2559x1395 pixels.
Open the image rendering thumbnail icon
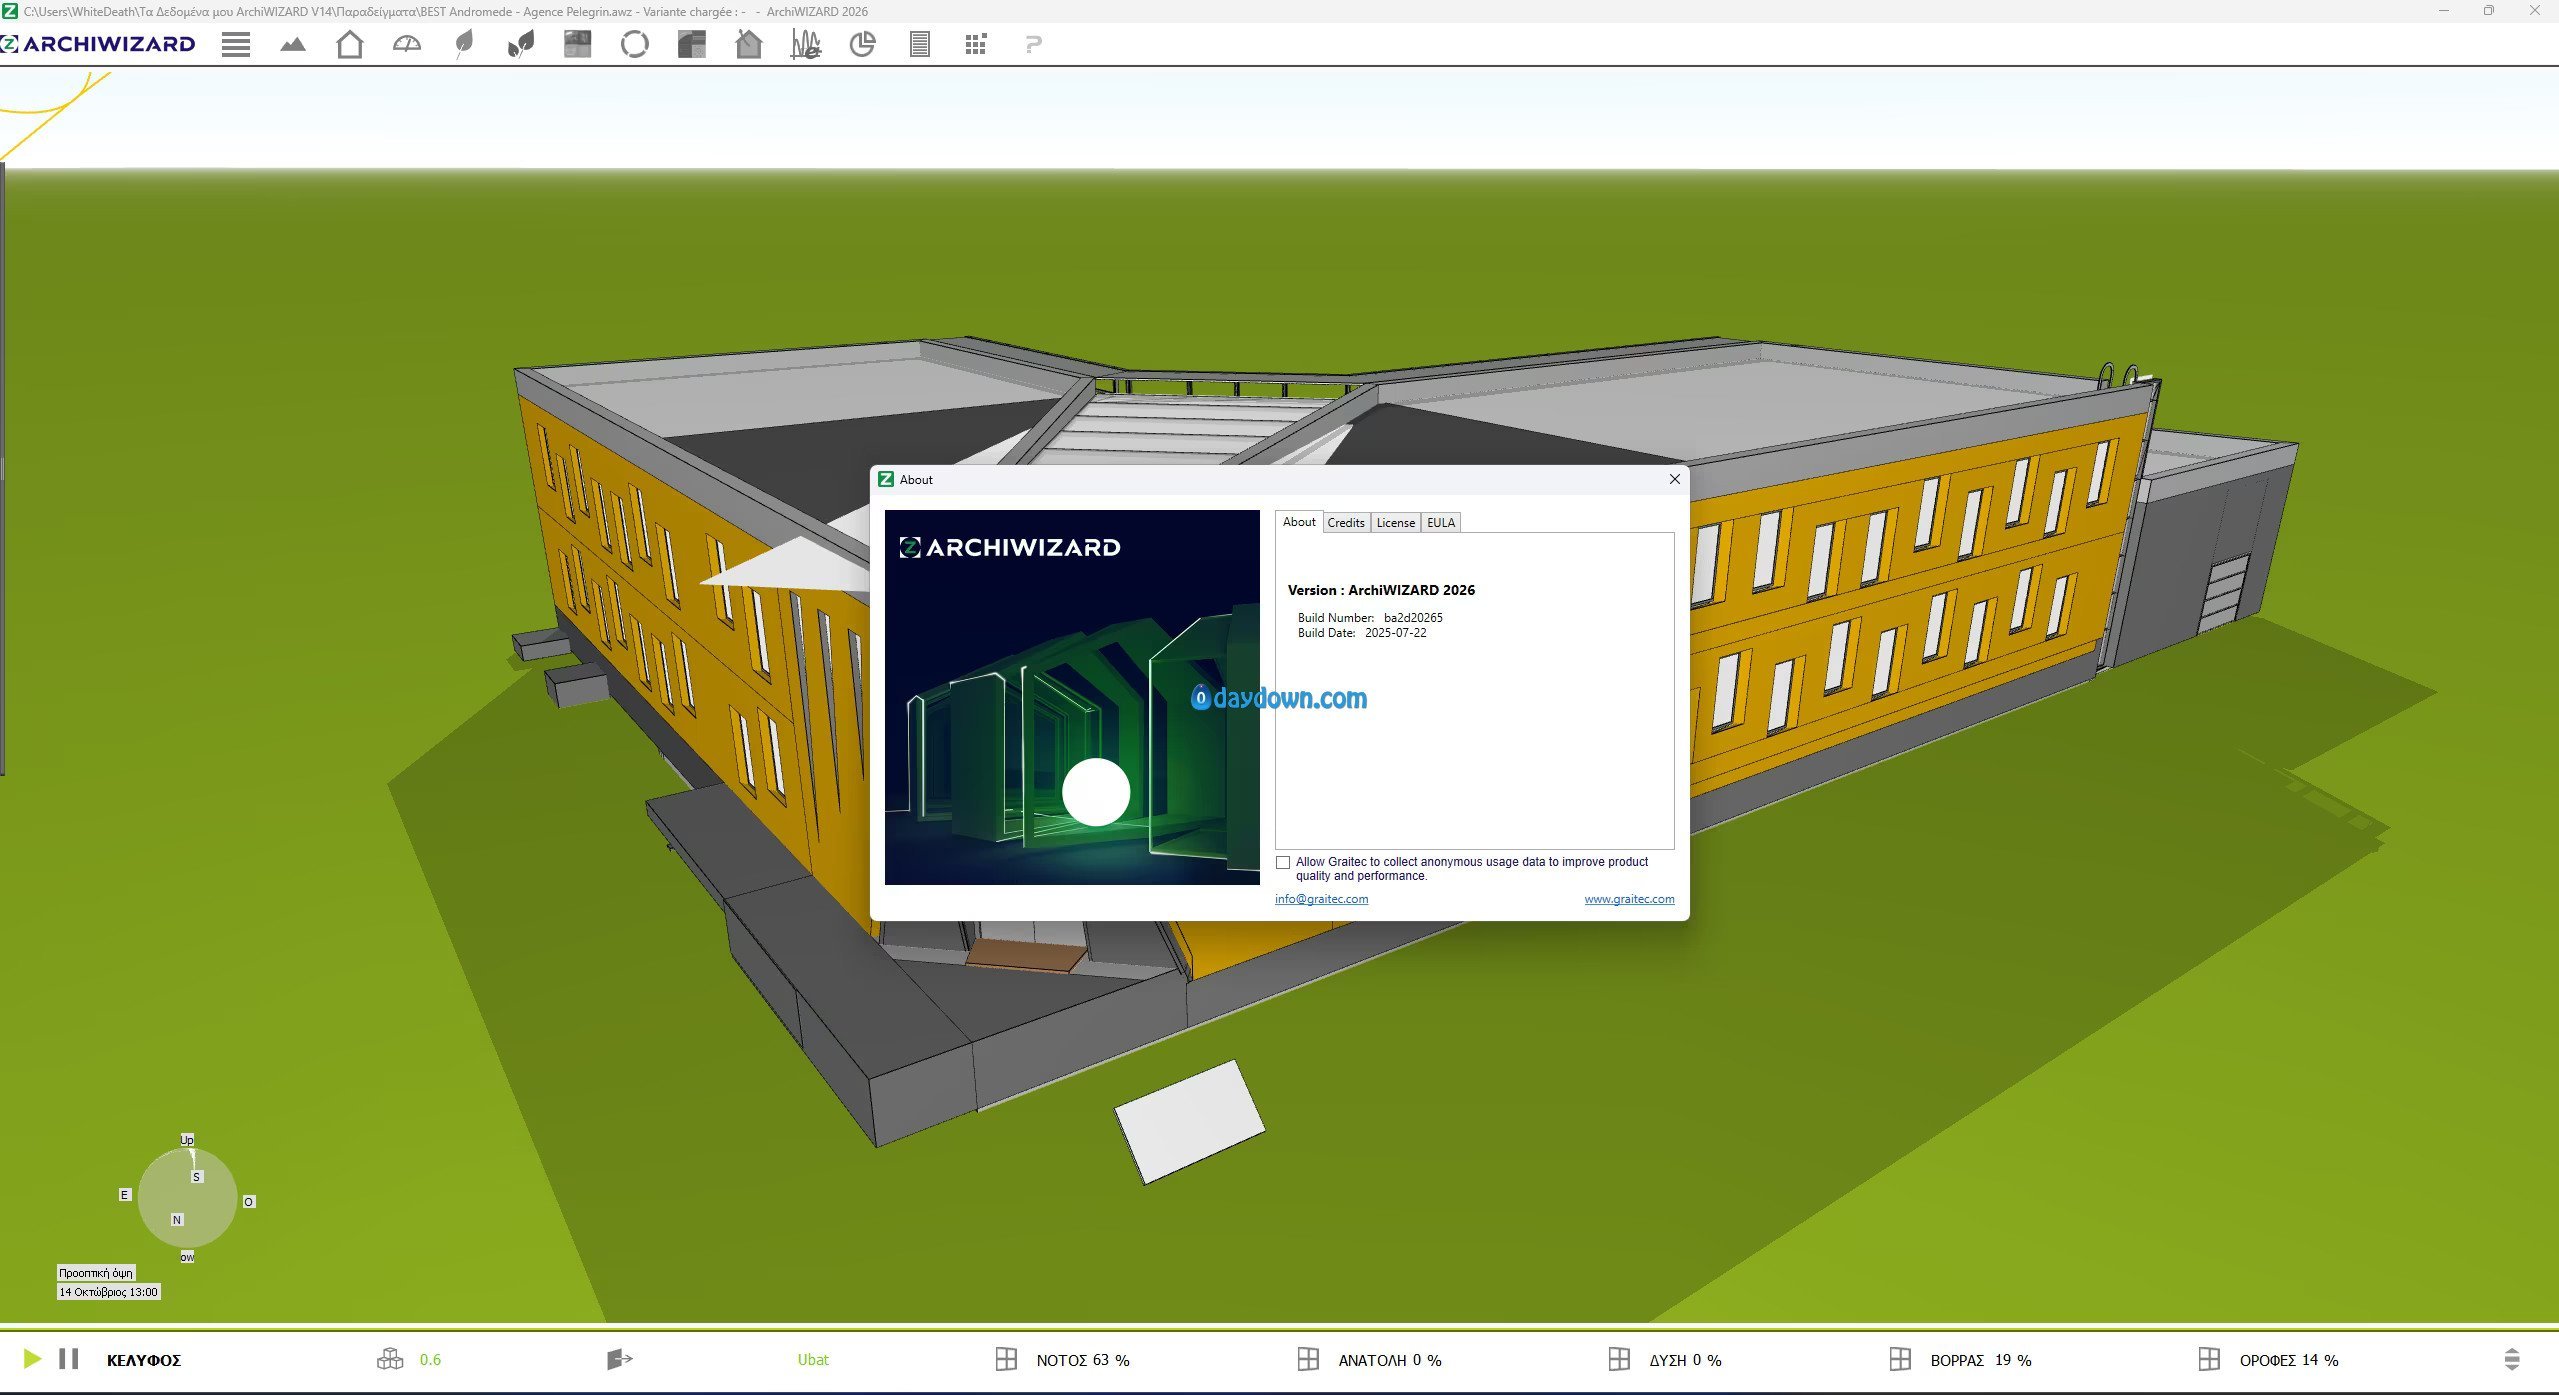tap(577, 44)
